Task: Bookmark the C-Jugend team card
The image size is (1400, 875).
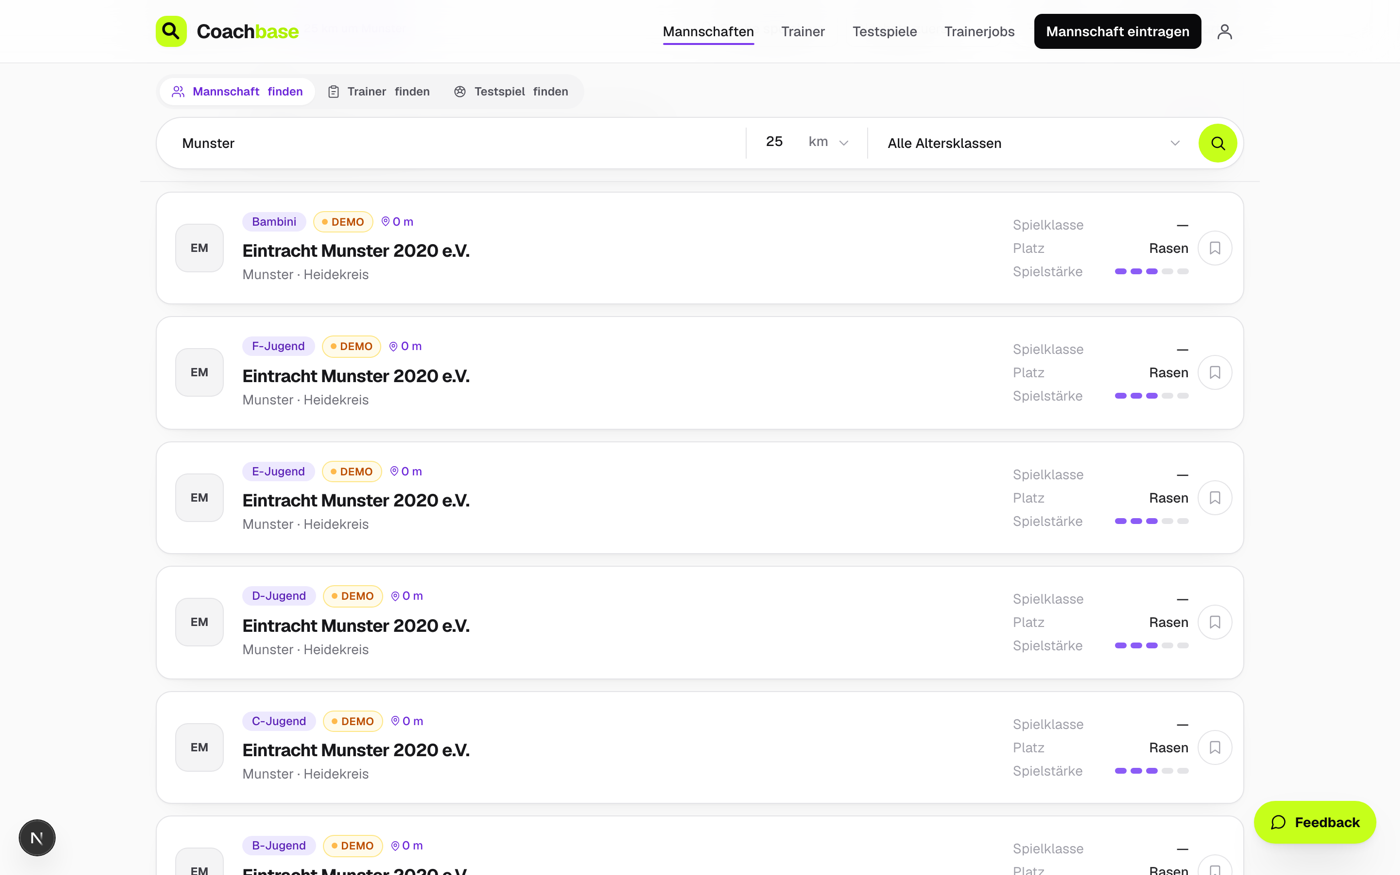Action: [x=1215, y=748]
